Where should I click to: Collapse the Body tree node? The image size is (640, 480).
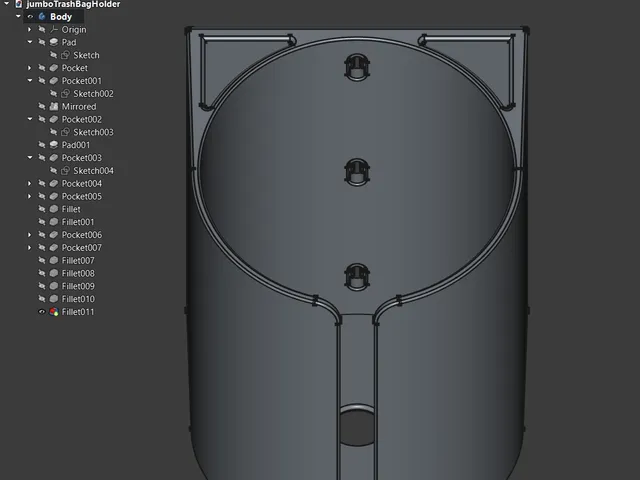(x=18, y=16)
